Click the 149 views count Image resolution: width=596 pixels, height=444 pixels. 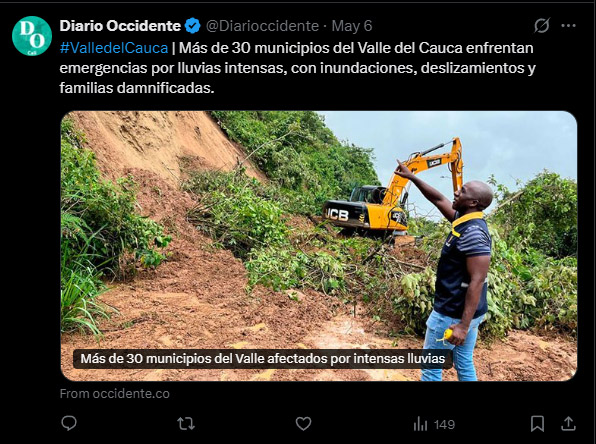[x=444, y=424]
